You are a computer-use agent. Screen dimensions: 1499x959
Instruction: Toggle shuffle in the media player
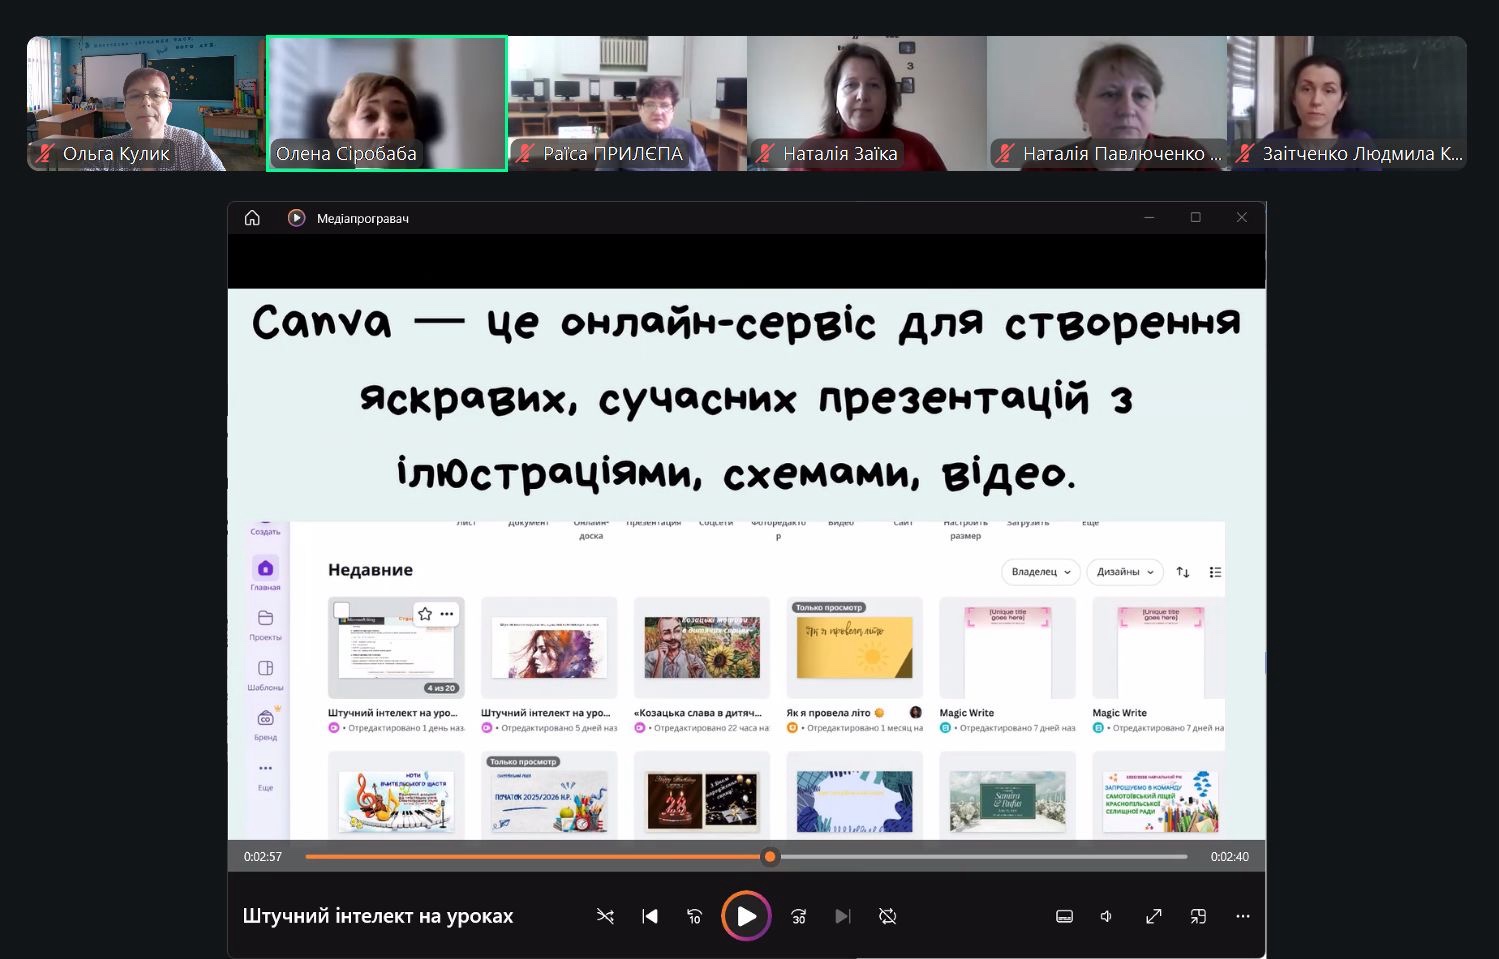(605, 916)
